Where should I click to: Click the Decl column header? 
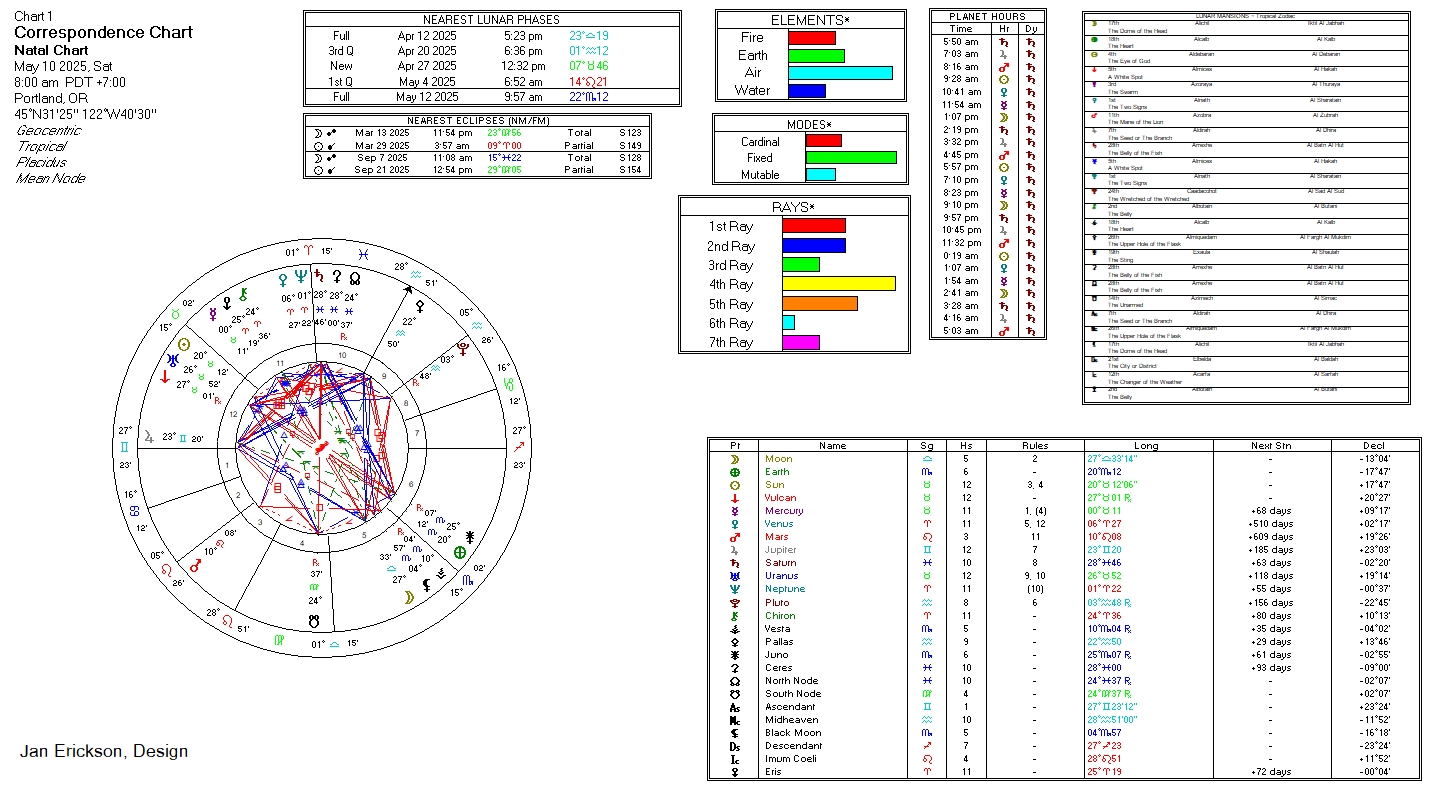[1374, 446]
